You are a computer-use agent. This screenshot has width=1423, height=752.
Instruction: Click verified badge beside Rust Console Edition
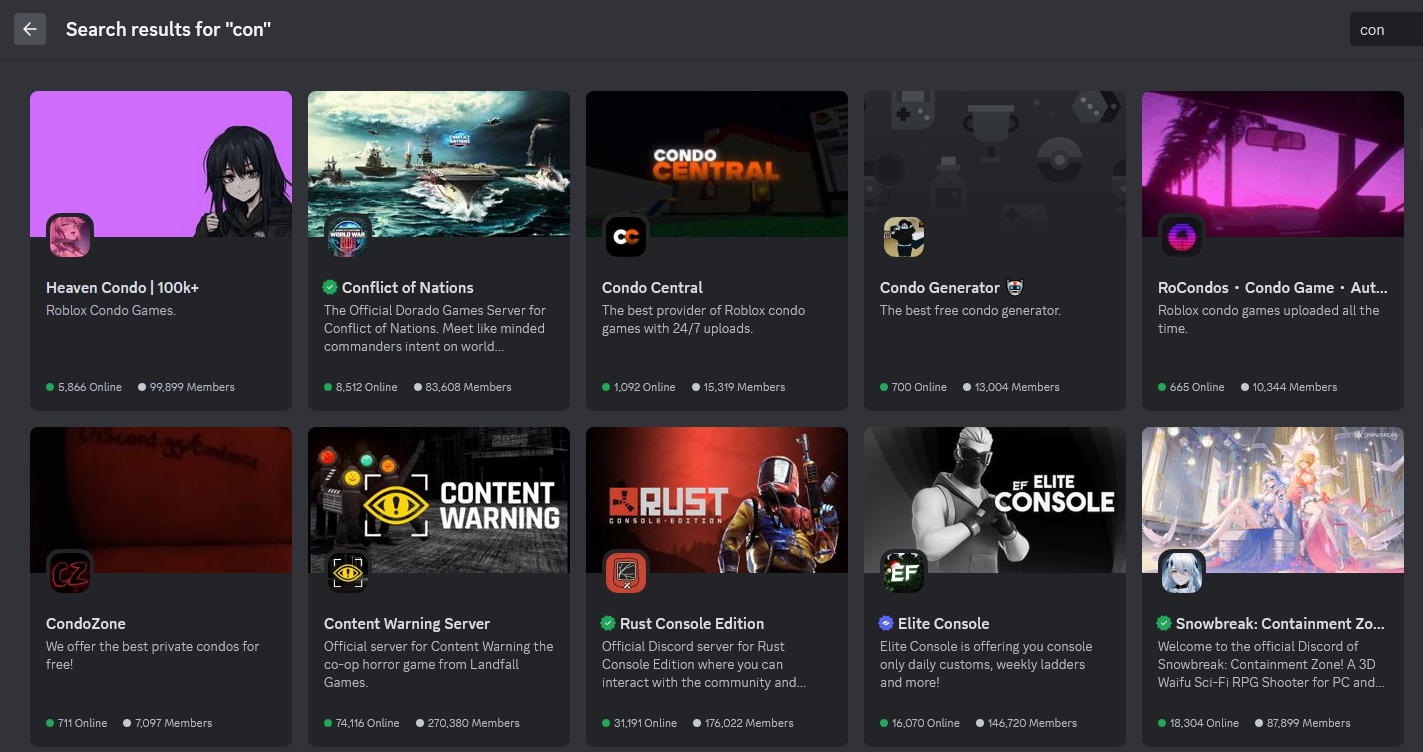point(608,623)
